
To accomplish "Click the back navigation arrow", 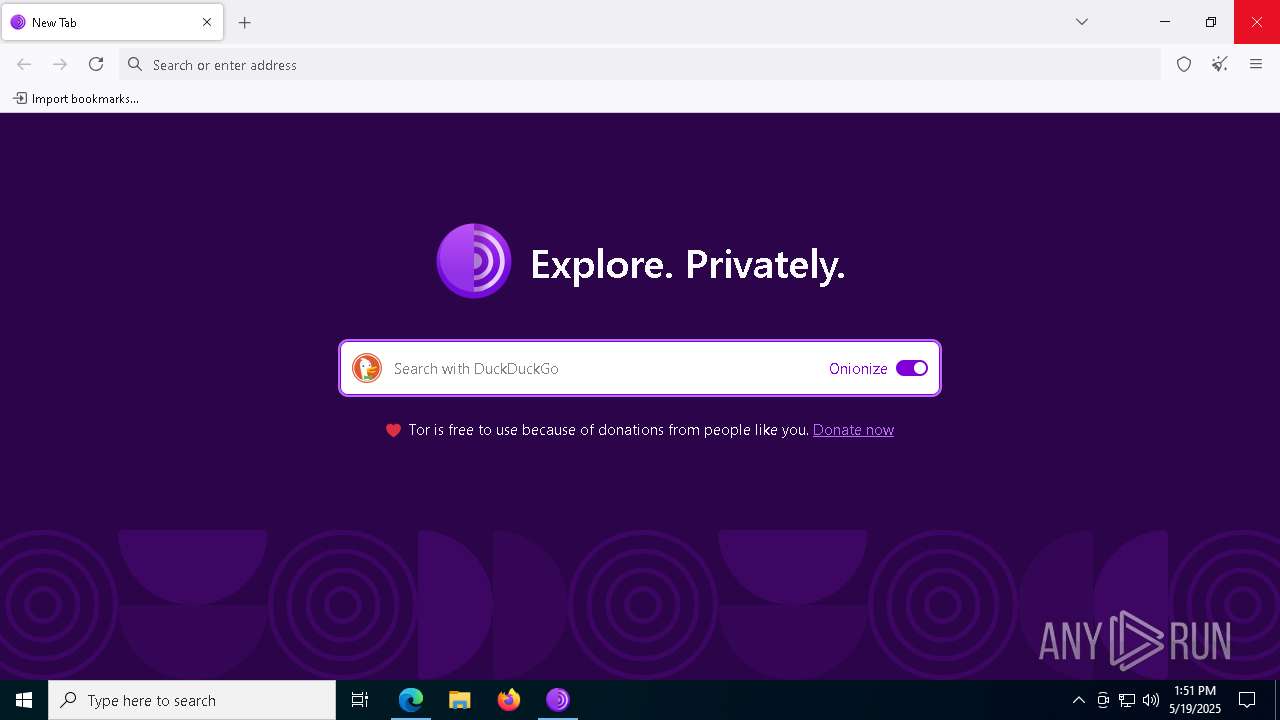I will [x=24, y=64].
